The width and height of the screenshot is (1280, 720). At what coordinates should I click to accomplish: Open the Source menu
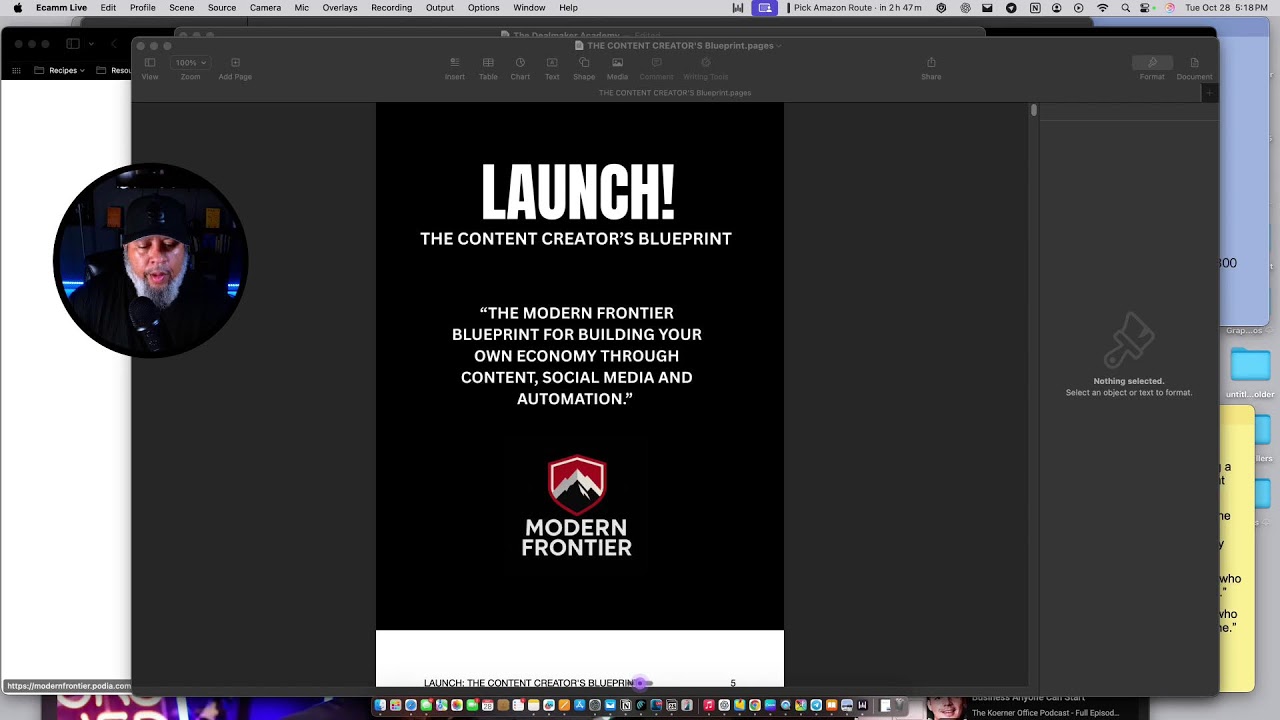tap(222, 8)
